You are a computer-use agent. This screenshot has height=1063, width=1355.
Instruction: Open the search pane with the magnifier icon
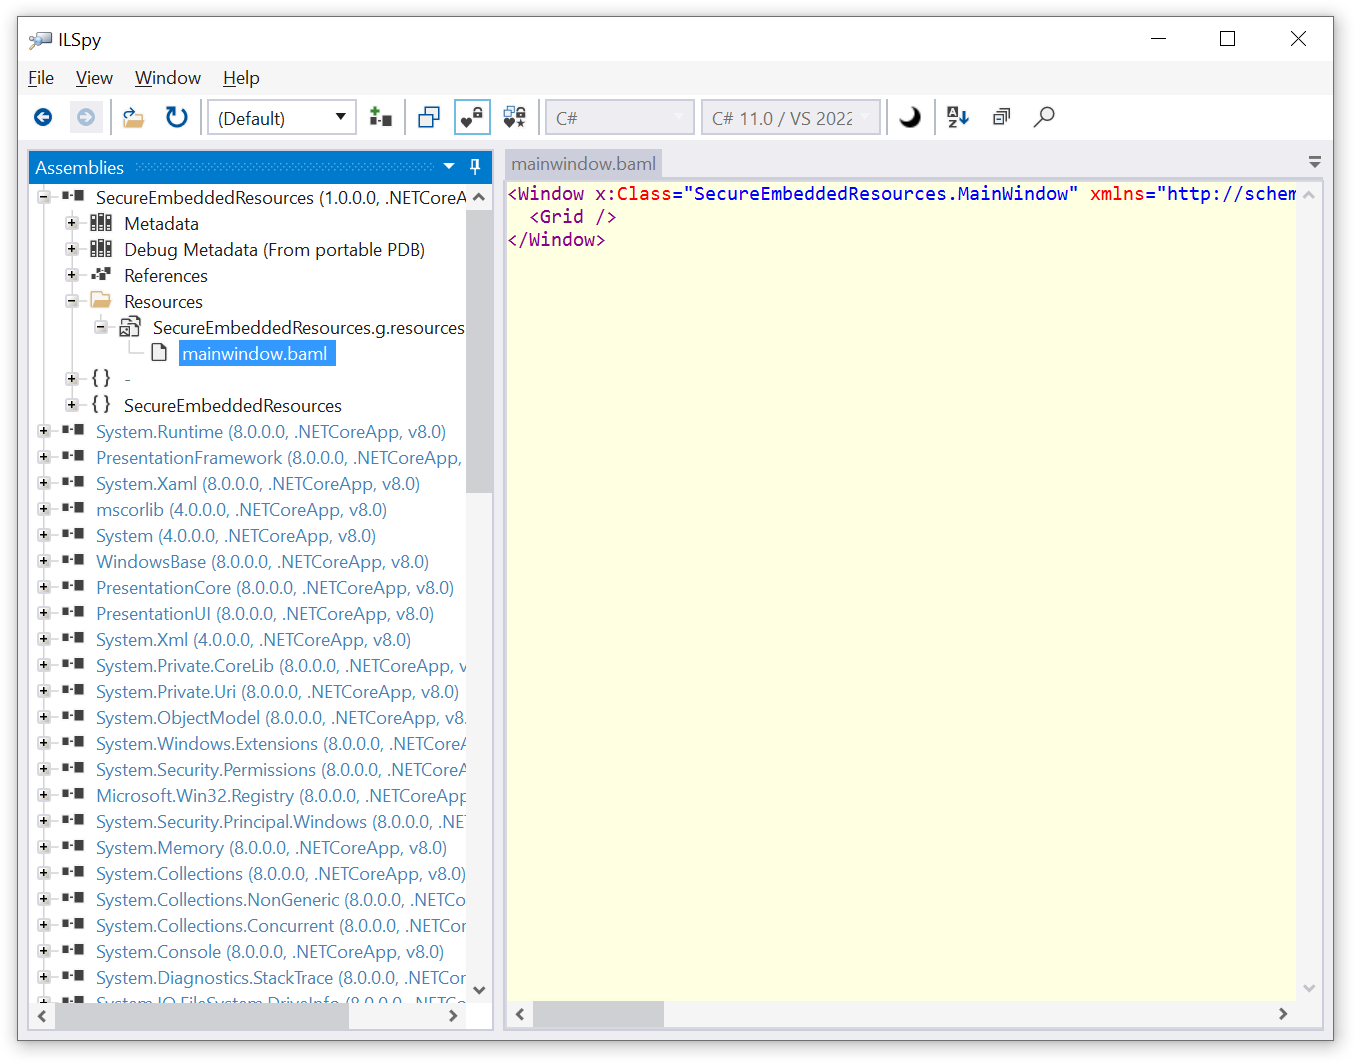click(1044, 117)
